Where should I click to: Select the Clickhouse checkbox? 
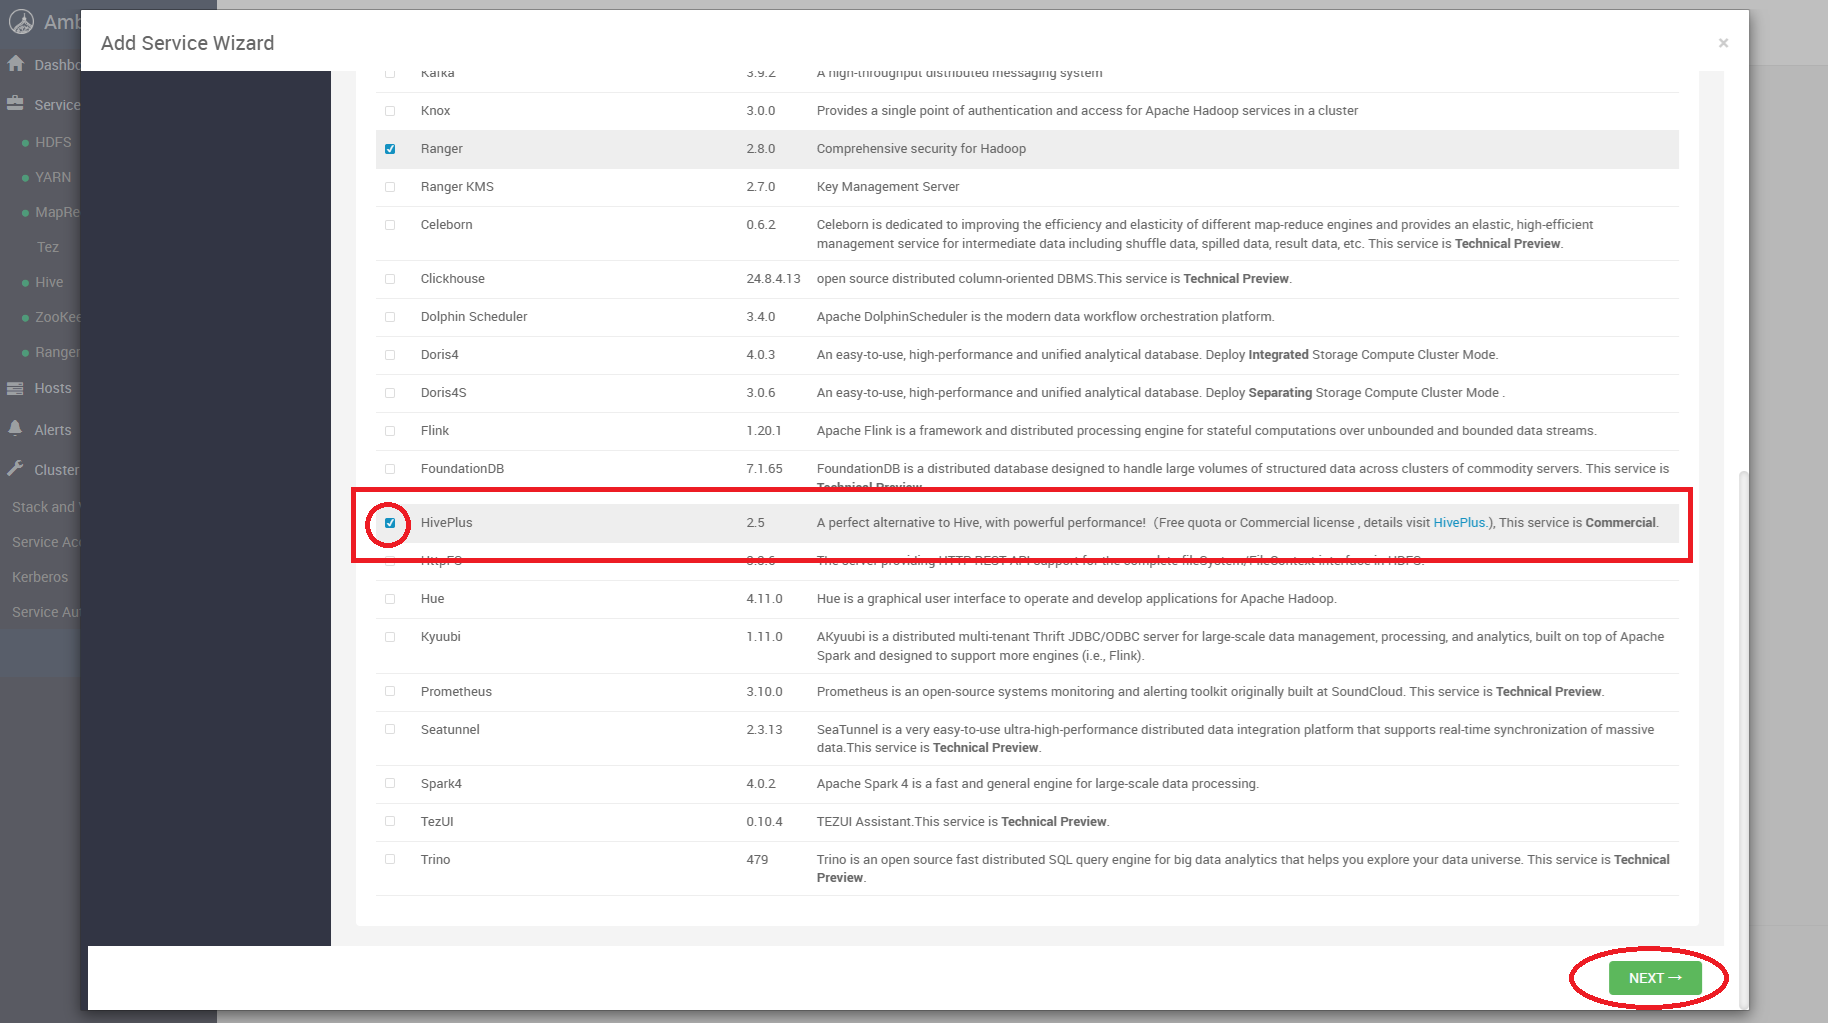click(x=390, y=279)
